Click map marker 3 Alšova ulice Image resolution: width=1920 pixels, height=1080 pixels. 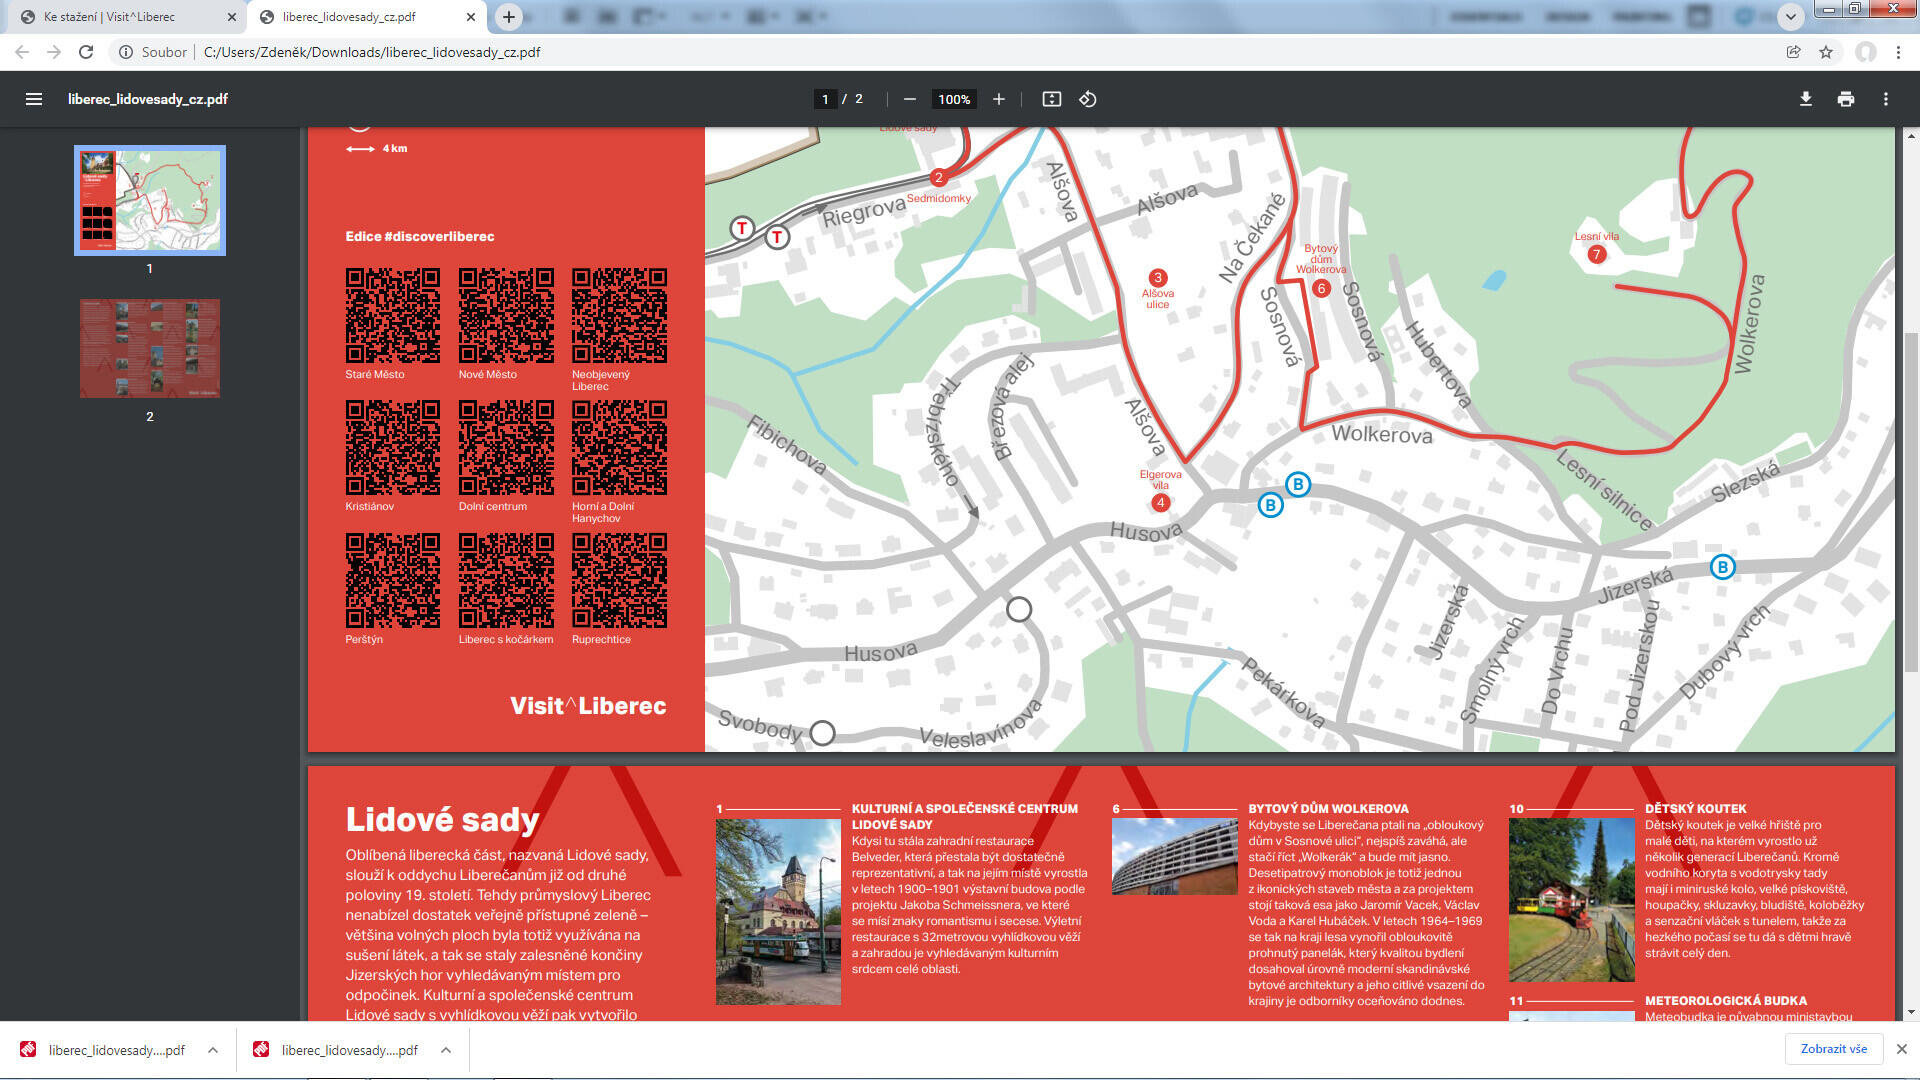1158,278
